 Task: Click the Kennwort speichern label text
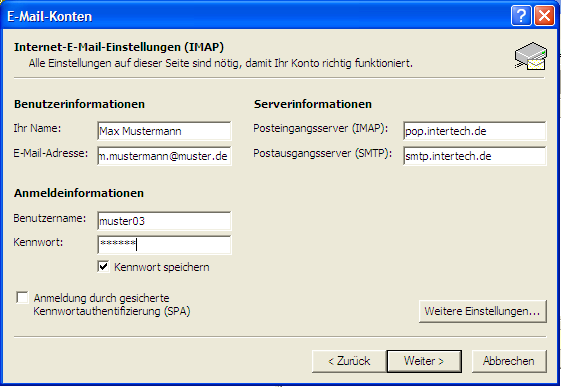click(x=162, y=267)
